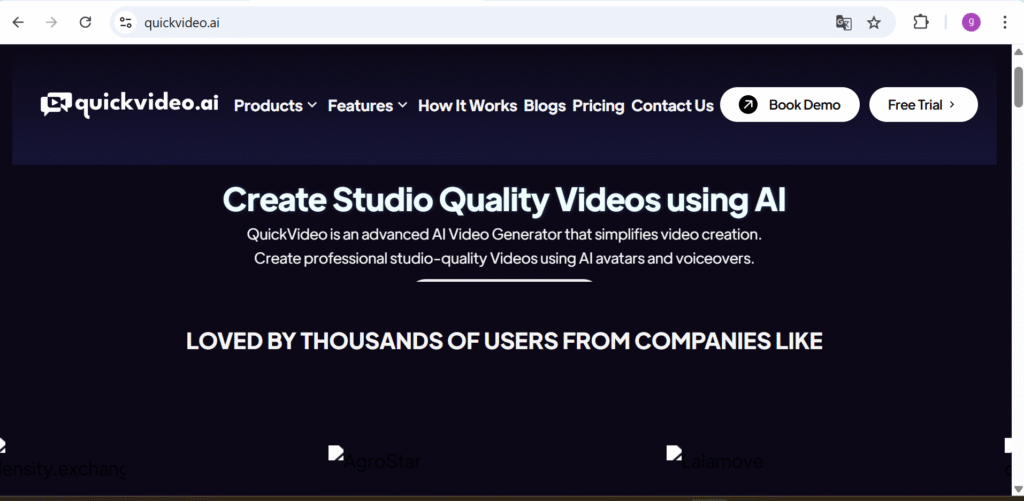The width and height of the screenshot is (1024, 501).
Task: Open the translate page icon
Action: [x=843, y=22]
